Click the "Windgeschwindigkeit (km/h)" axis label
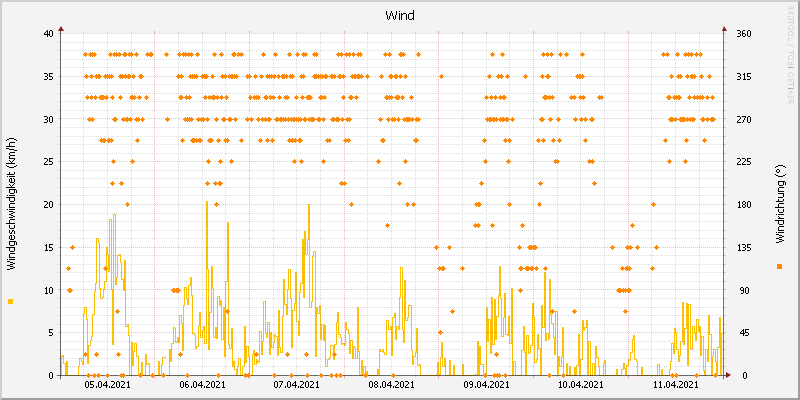Viewport: 800px width, 400px height. 11,205
